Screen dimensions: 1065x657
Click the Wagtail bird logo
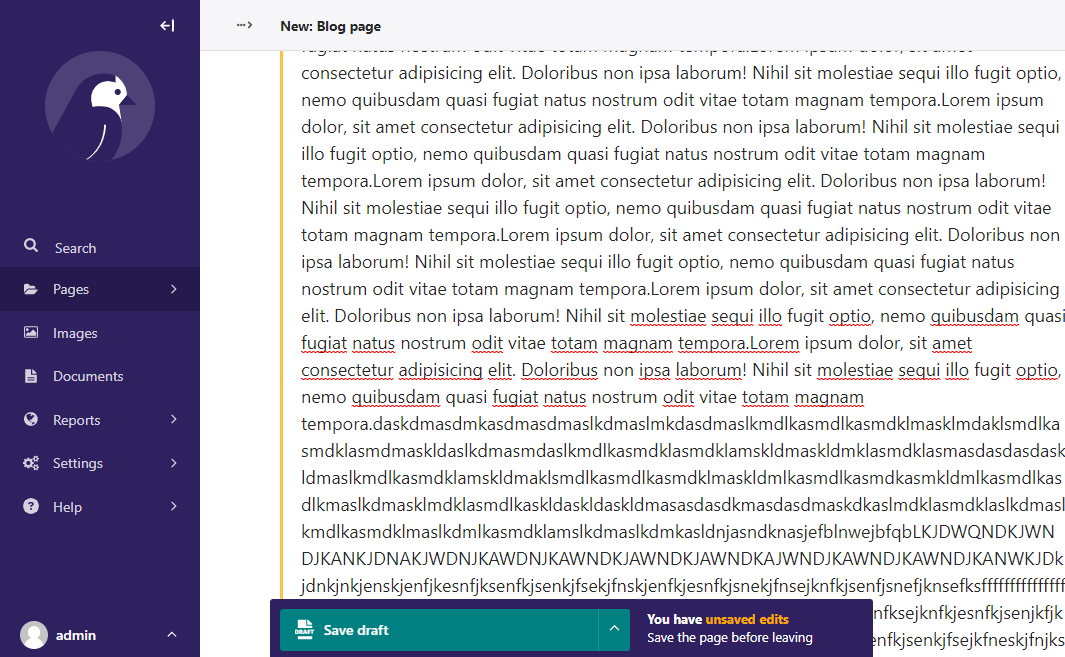(99, 107)
